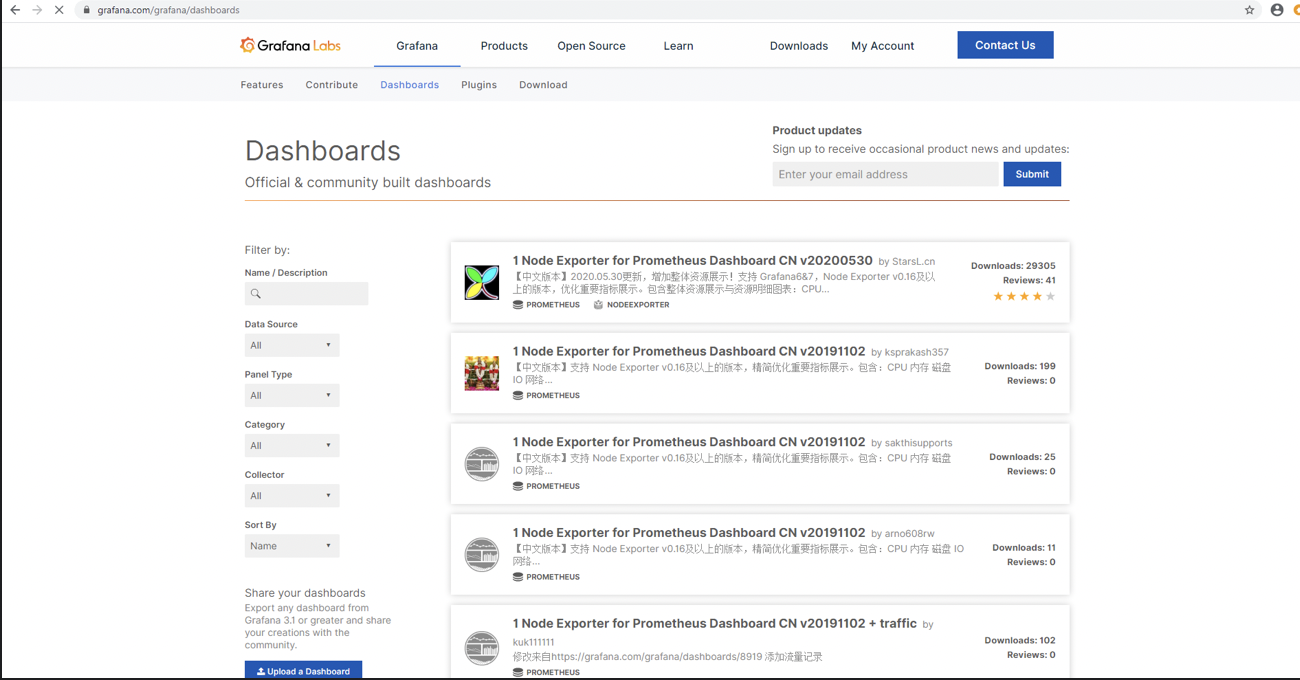Open the kuk111111 dashboard thumbnail
The height and width of the screenshot is (680, 1300).
point(481,647)
